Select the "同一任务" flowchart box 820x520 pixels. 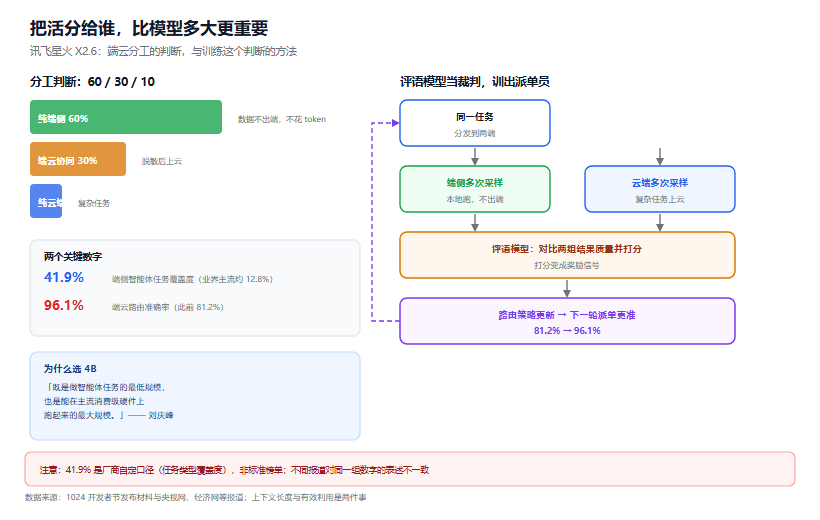click(475, 123)
